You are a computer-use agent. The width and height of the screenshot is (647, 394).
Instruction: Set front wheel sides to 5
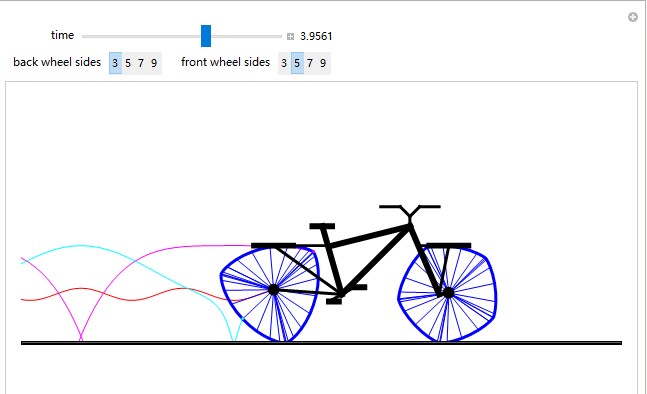(x=297, y=63)
